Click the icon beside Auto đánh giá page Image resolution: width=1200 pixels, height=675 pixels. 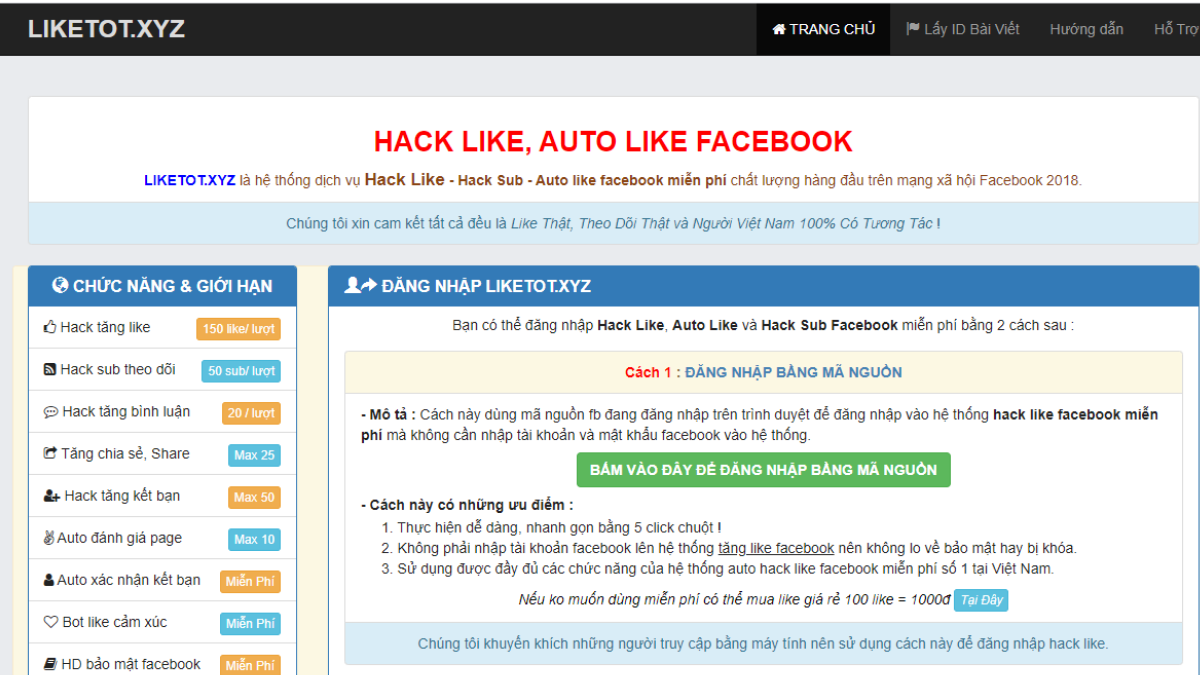(49, 538)
